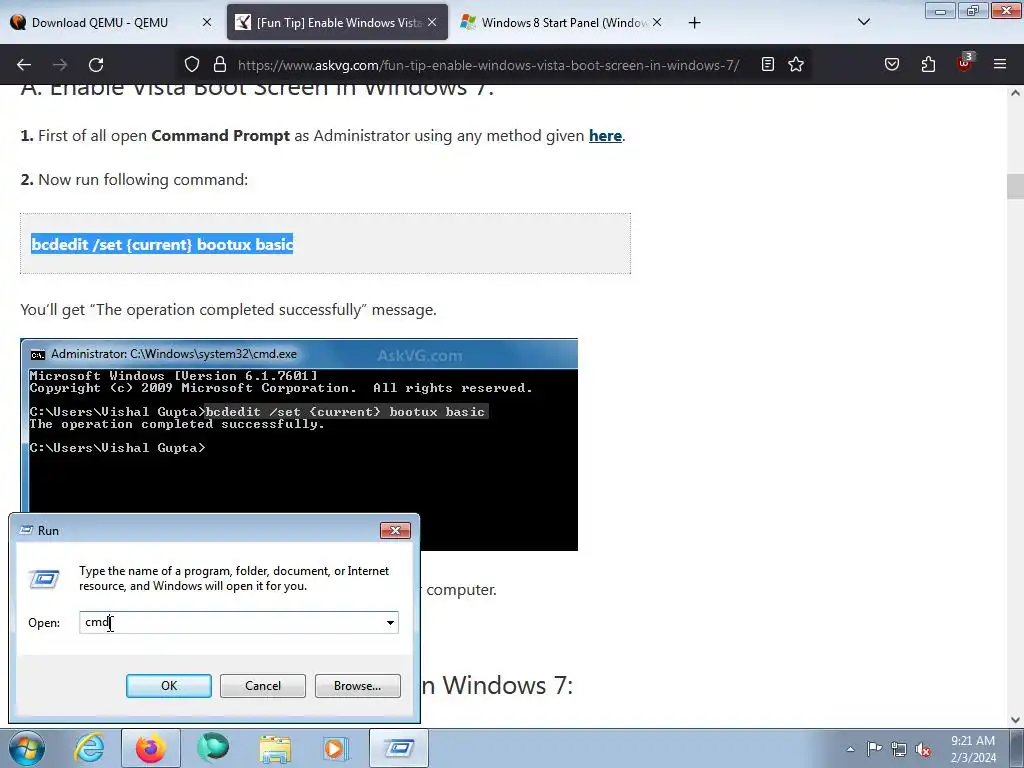This screenshot has width=1024, height=768.
Task: Open the uBlock extension icon with badge
Action: coord(965,63)
